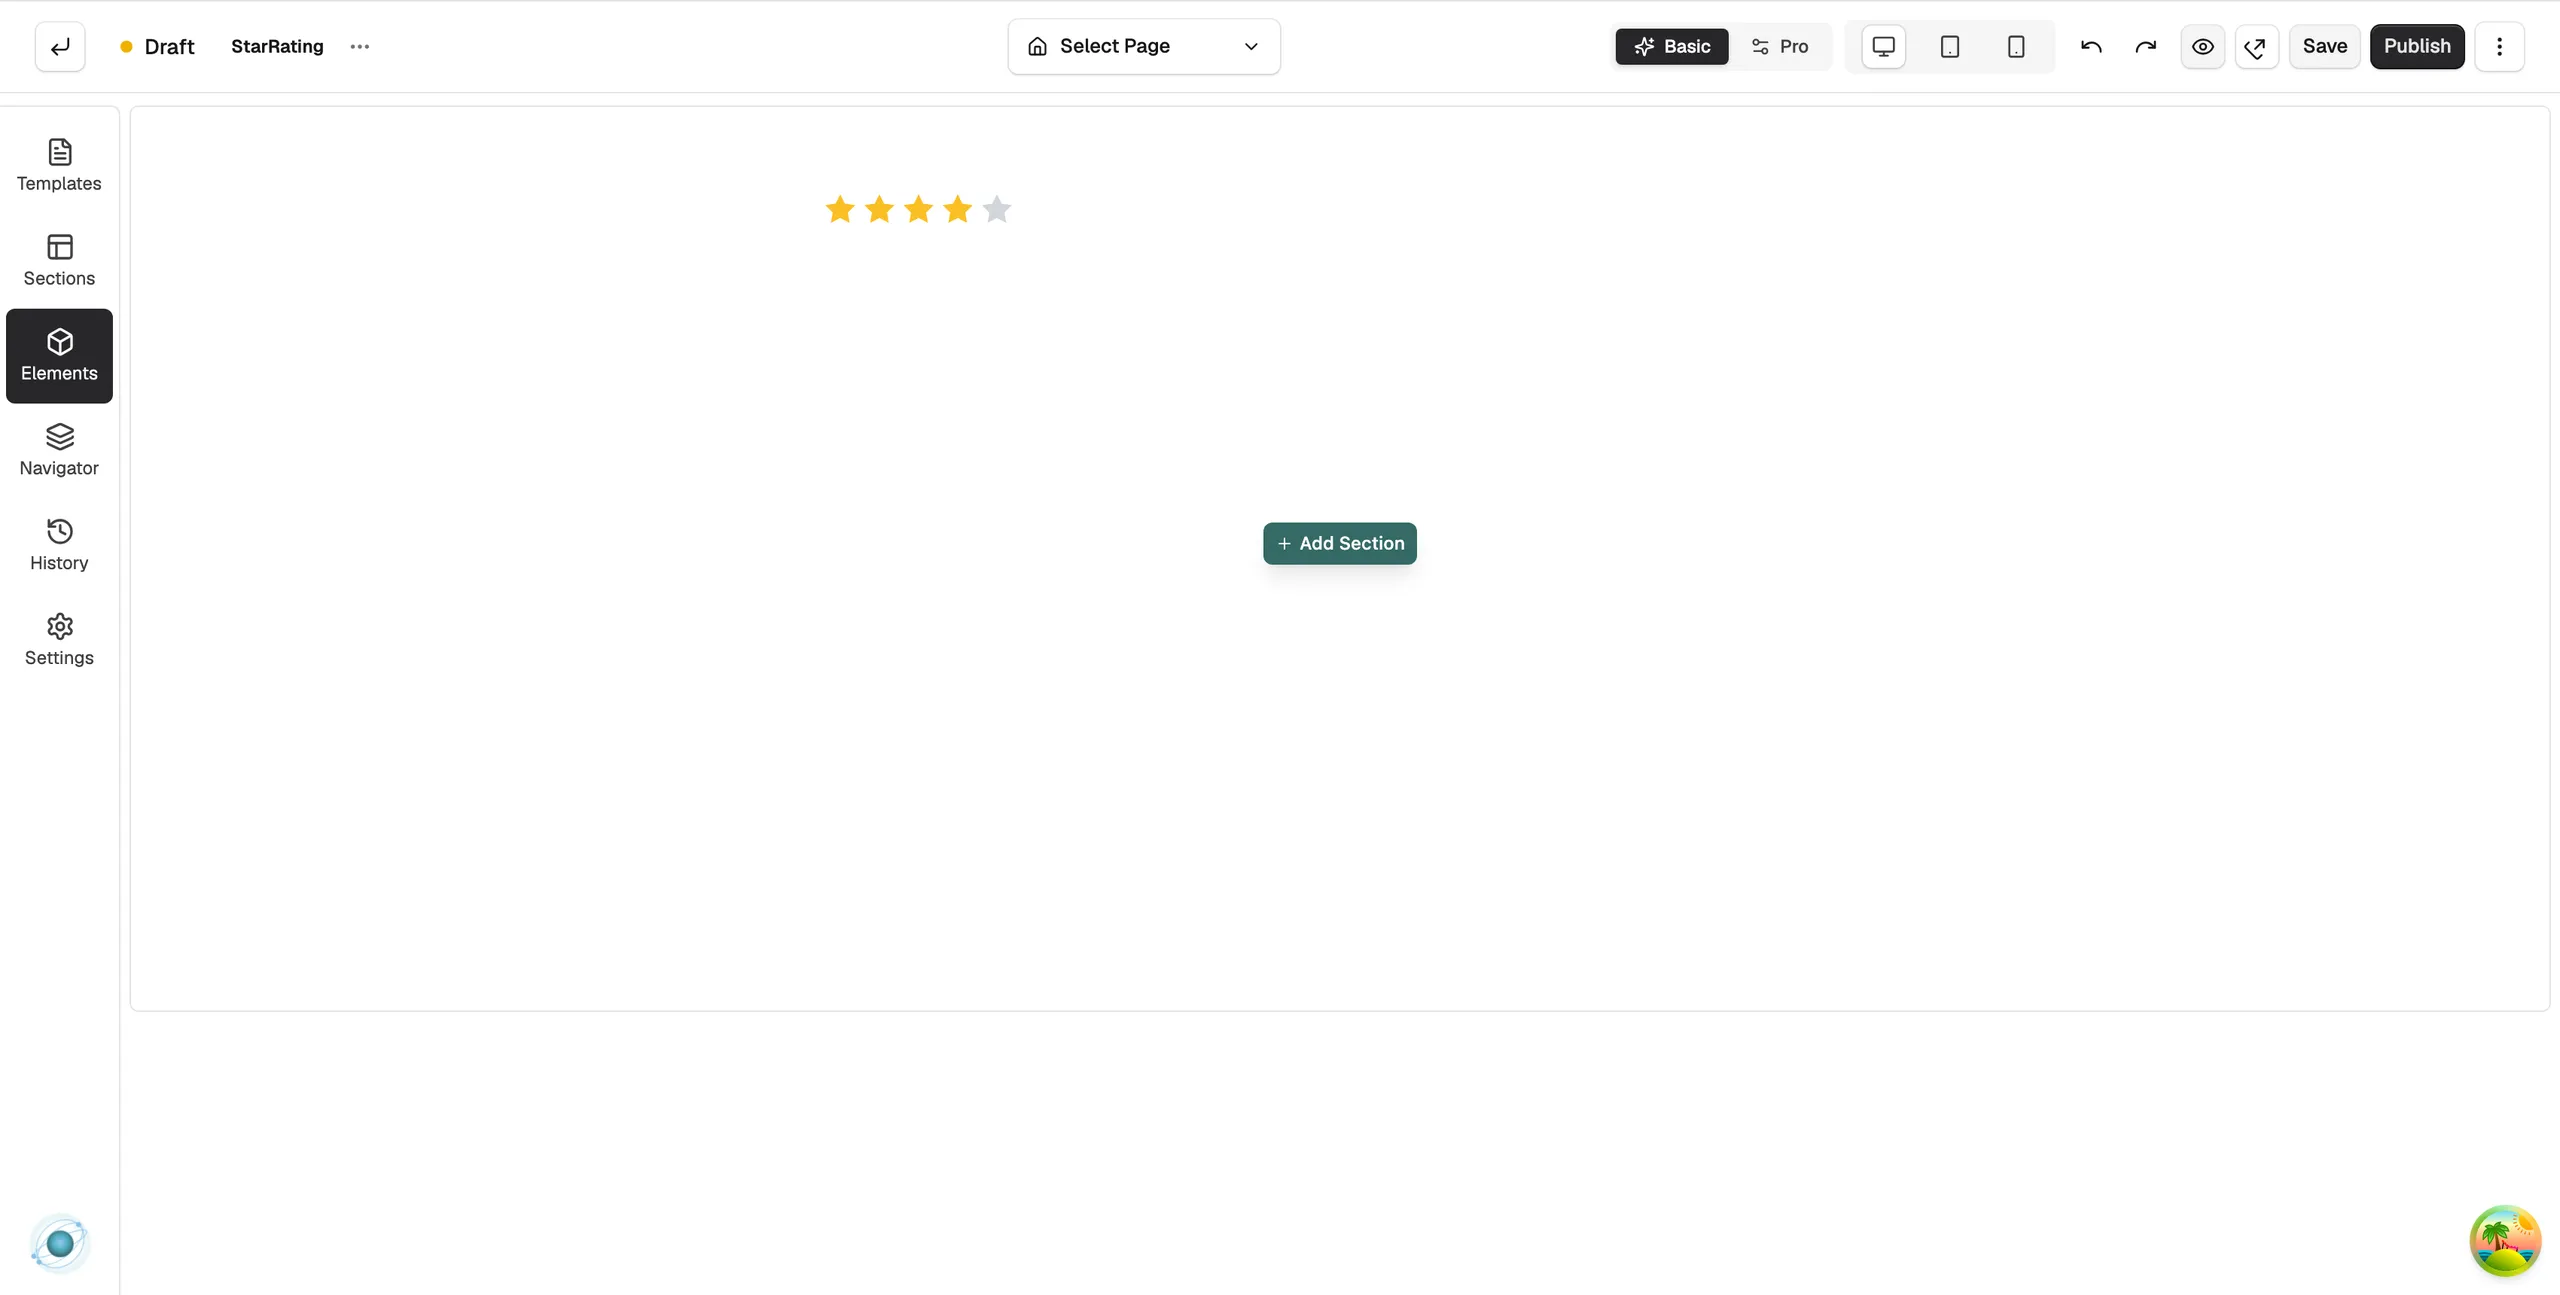Open the Sections panel
2560x1295 pixels.
click(x=59, y=261)
